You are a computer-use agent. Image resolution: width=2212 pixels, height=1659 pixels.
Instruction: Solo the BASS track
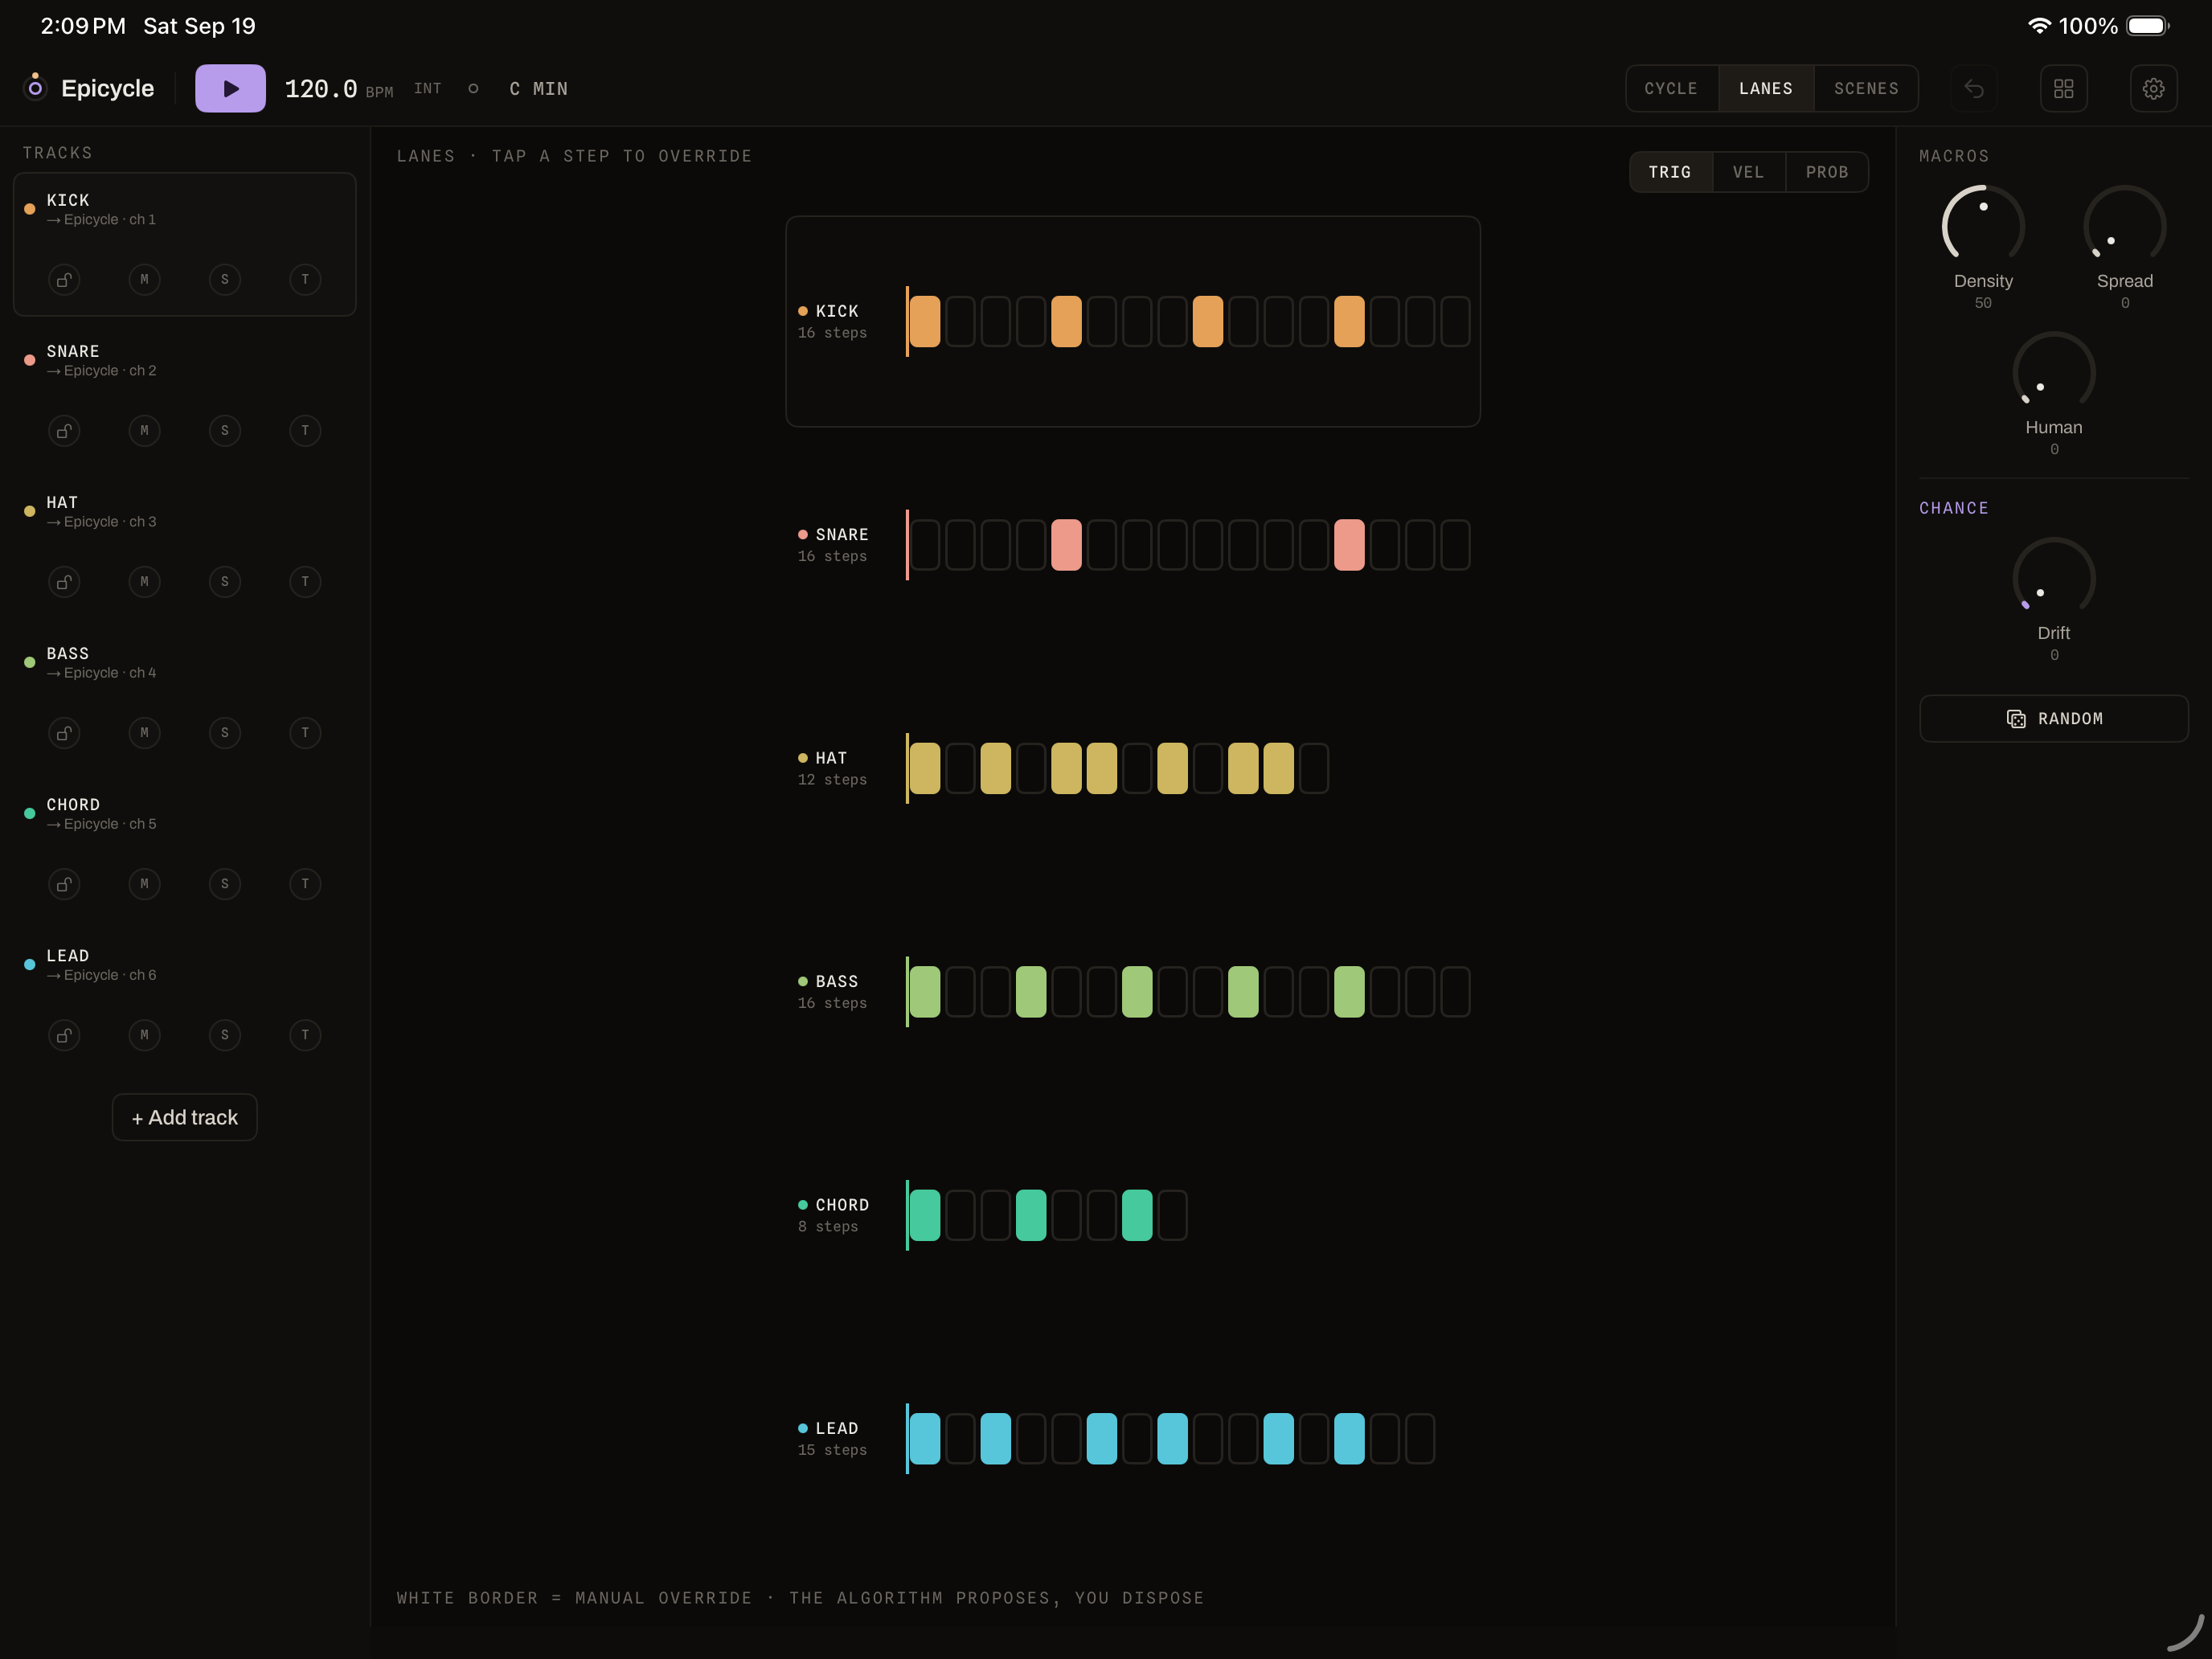(x=225, y=733)
